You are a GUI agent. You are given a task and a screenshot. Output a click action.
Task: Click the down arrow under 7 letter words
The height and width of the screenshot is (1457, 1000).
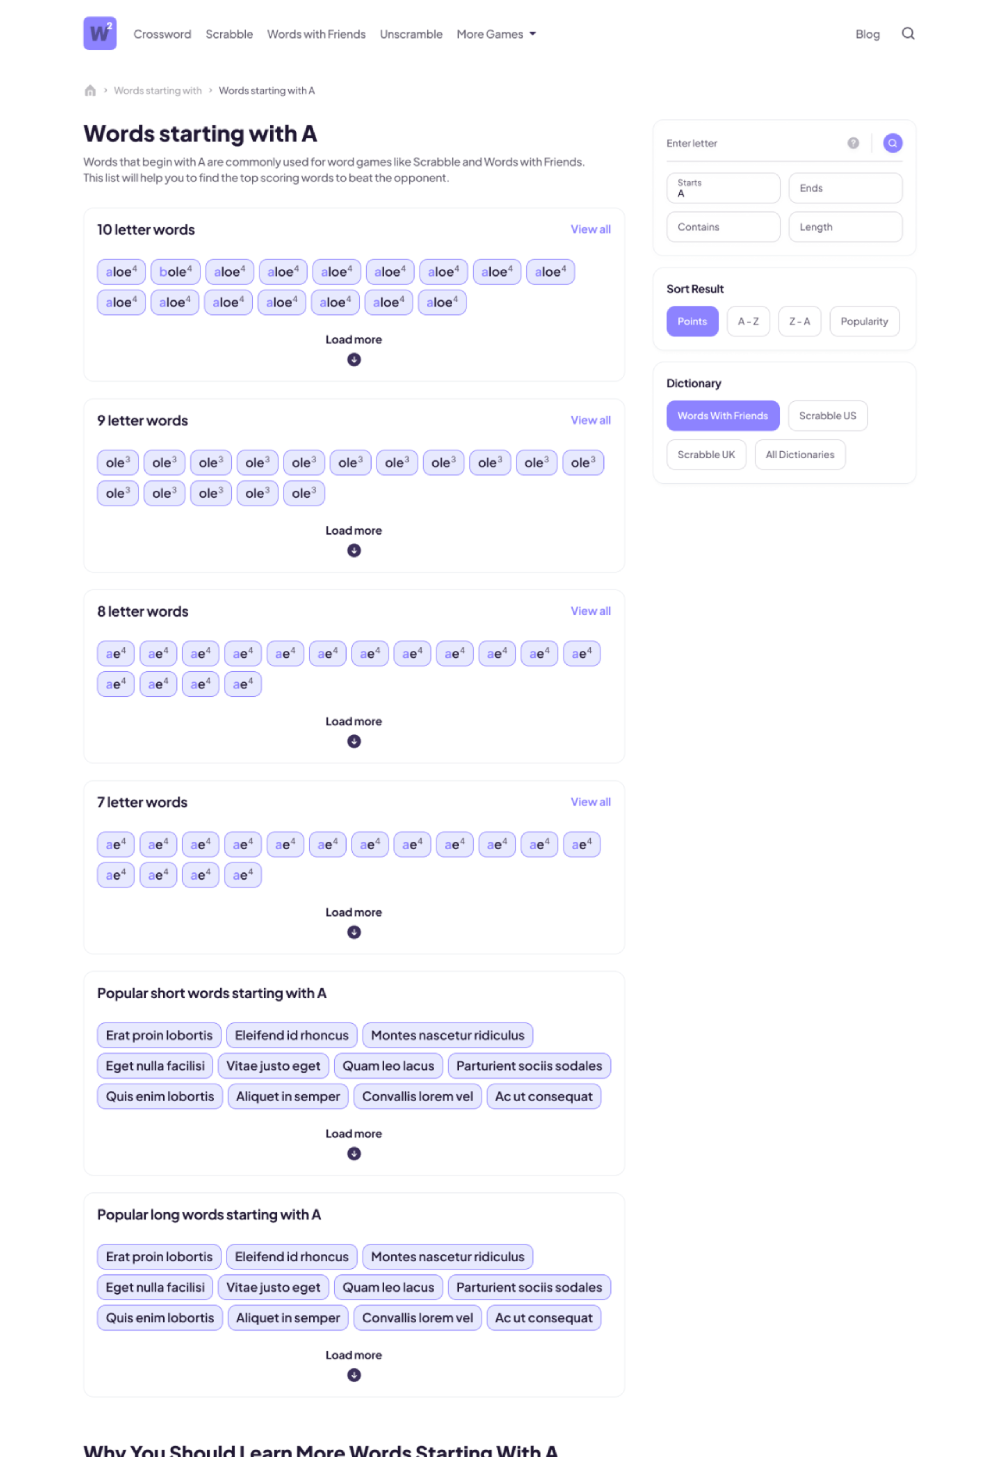pos(354,933)
